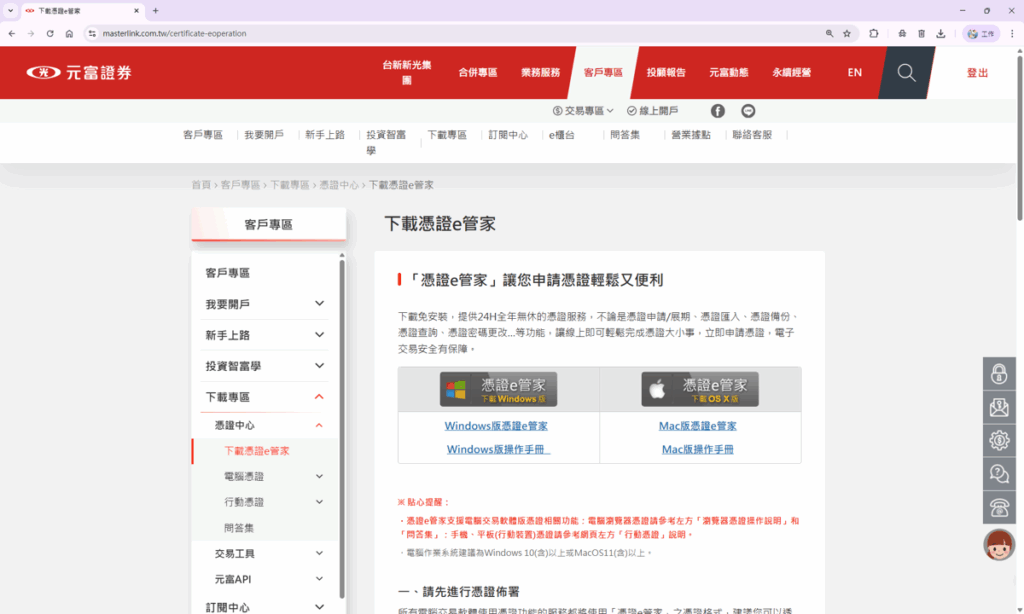The image size is (1024, 614).
Task: Open the LINE icon link
Action: coord(748,111)
